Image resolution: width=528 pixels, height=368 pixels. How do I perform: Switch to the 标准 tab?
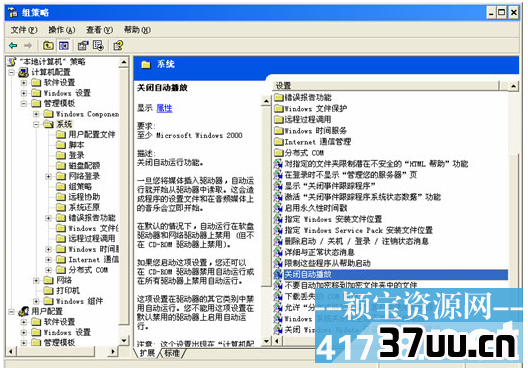tap(172, 353)
